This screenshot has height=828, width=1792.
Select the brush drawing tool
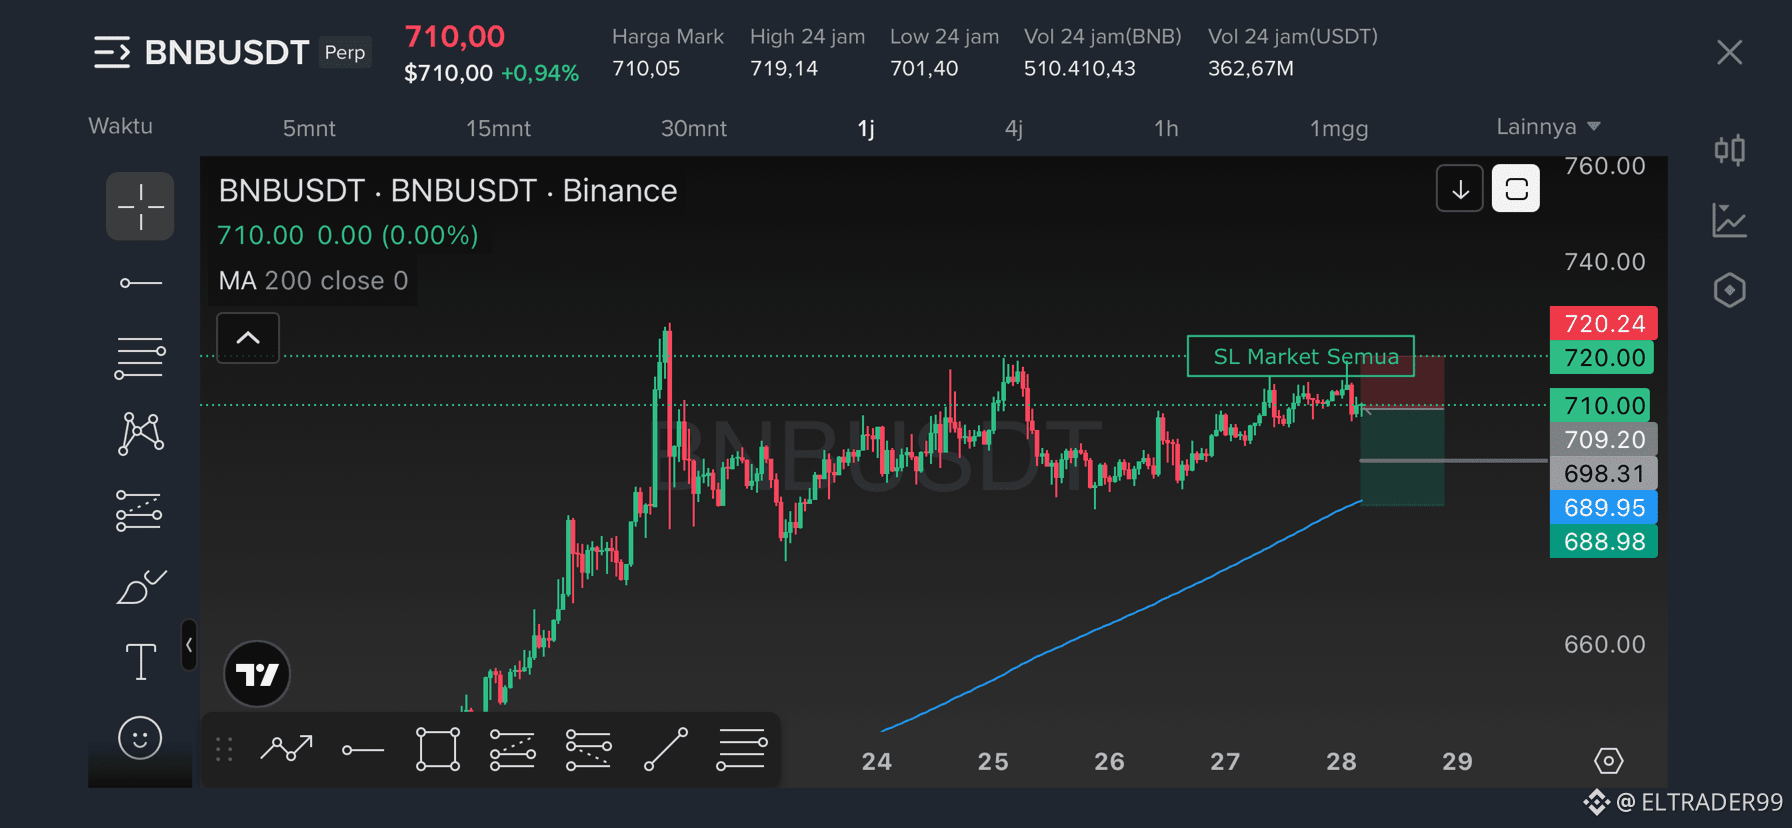pos(141,586)
